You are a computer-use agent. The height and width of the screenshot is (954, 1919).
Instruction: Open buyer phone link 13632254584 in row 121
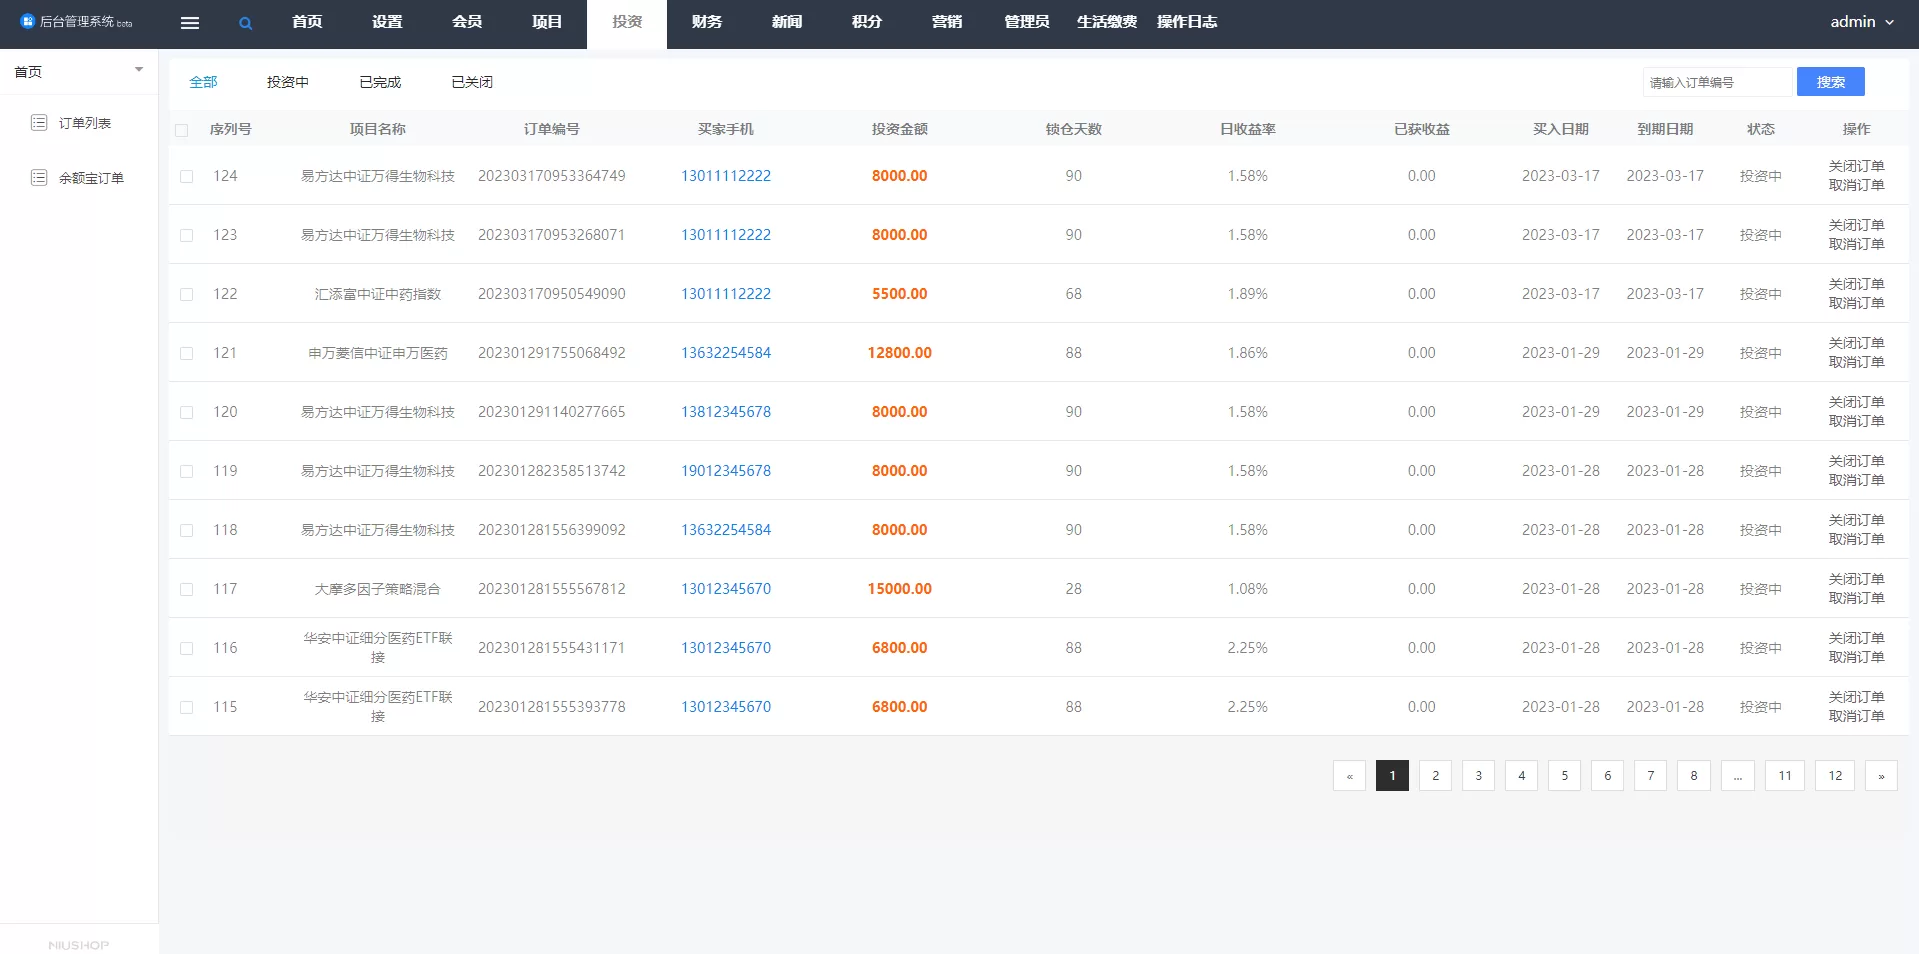coord(726,353)
